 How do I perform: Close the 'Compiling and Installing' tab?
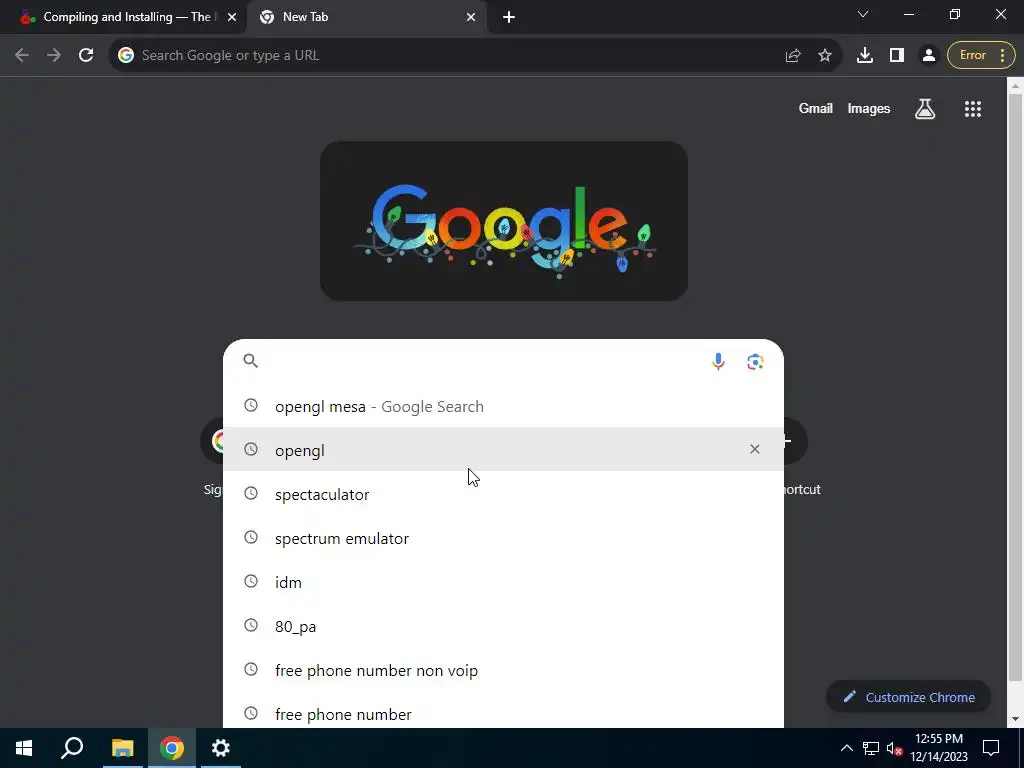232,18
